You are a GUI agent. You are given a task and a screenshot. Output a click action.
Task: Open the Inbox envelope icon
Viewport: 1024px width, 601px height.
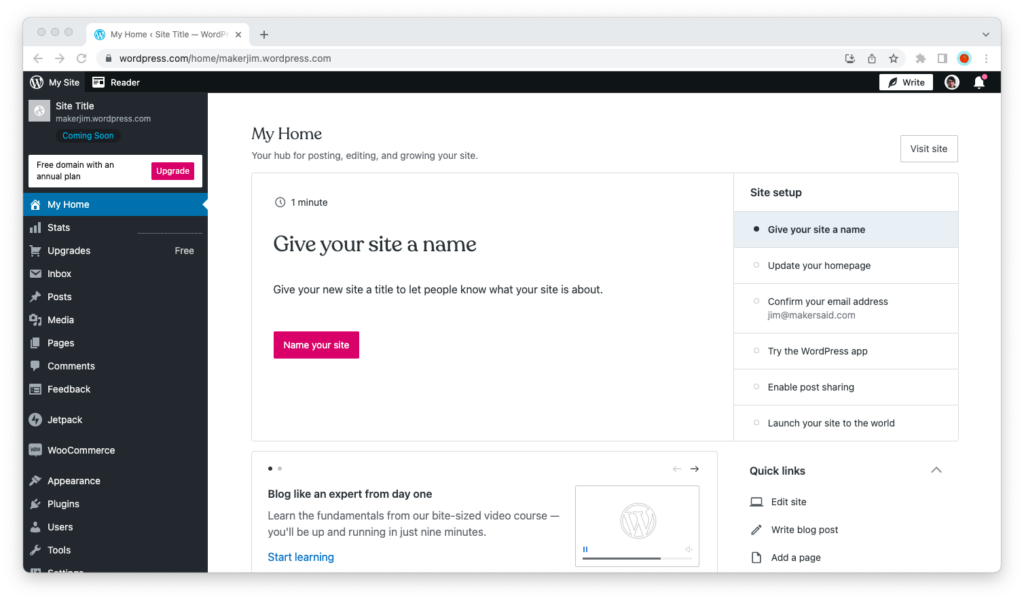[x=35, y=274]
